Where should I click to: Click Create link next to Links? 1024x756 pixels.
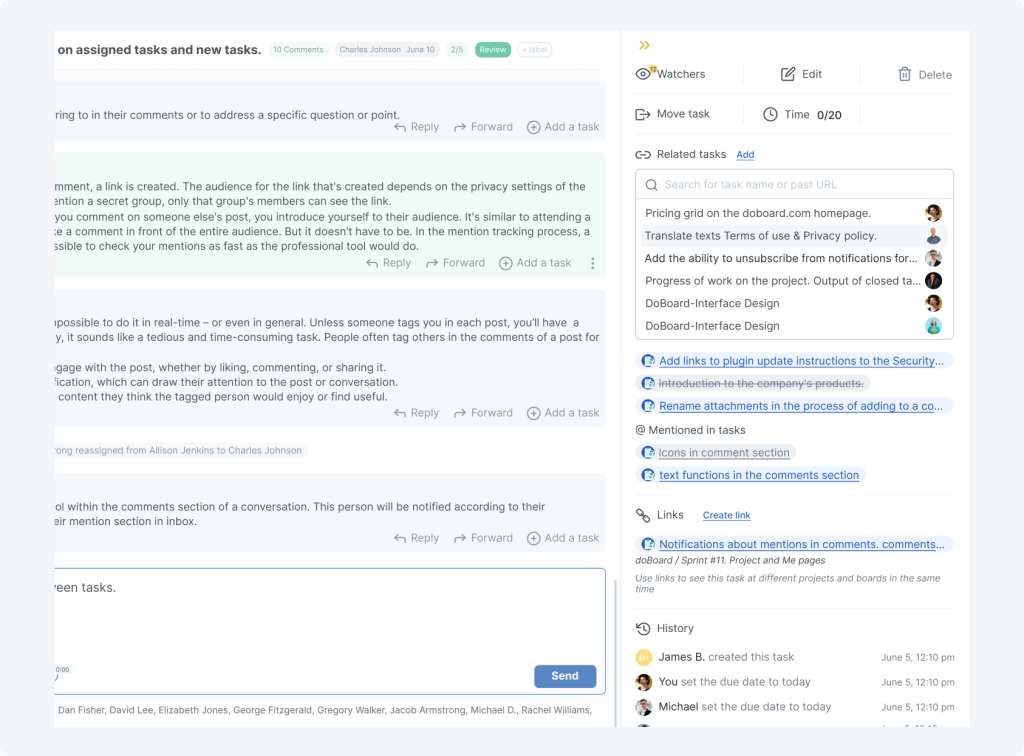pyautogui.click(x=726, y=516)
